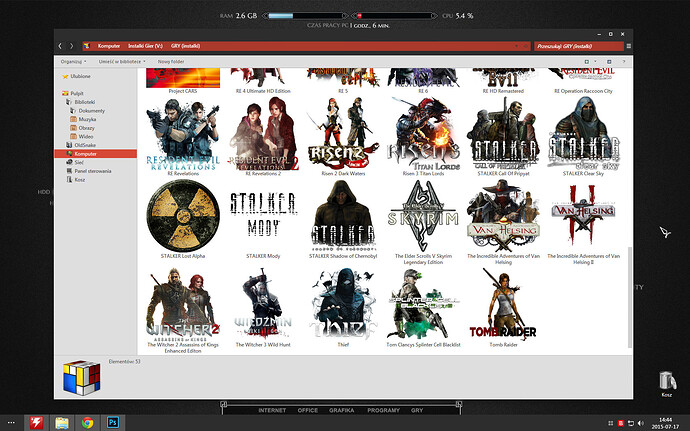Image resolution: width=690 pixels, height=431 pixels.
Task: Select the Risen 3 Titan Lords icon
Action: (x=423, y=134)
